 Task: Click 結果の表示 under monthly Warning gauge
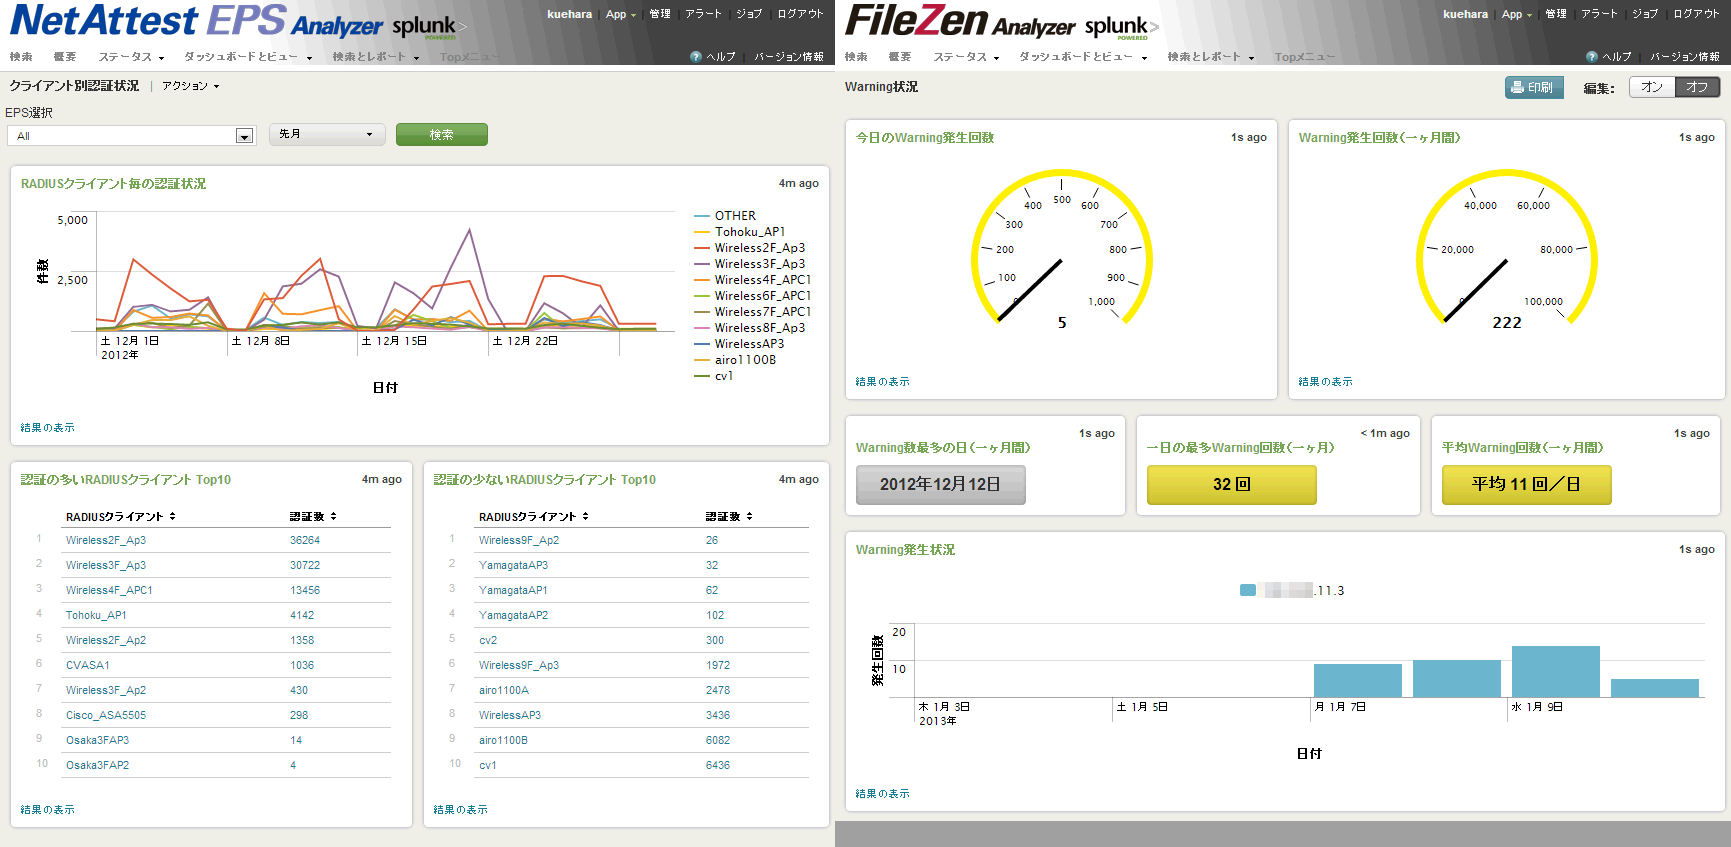pyautogui.click(x=1326, y=382)
